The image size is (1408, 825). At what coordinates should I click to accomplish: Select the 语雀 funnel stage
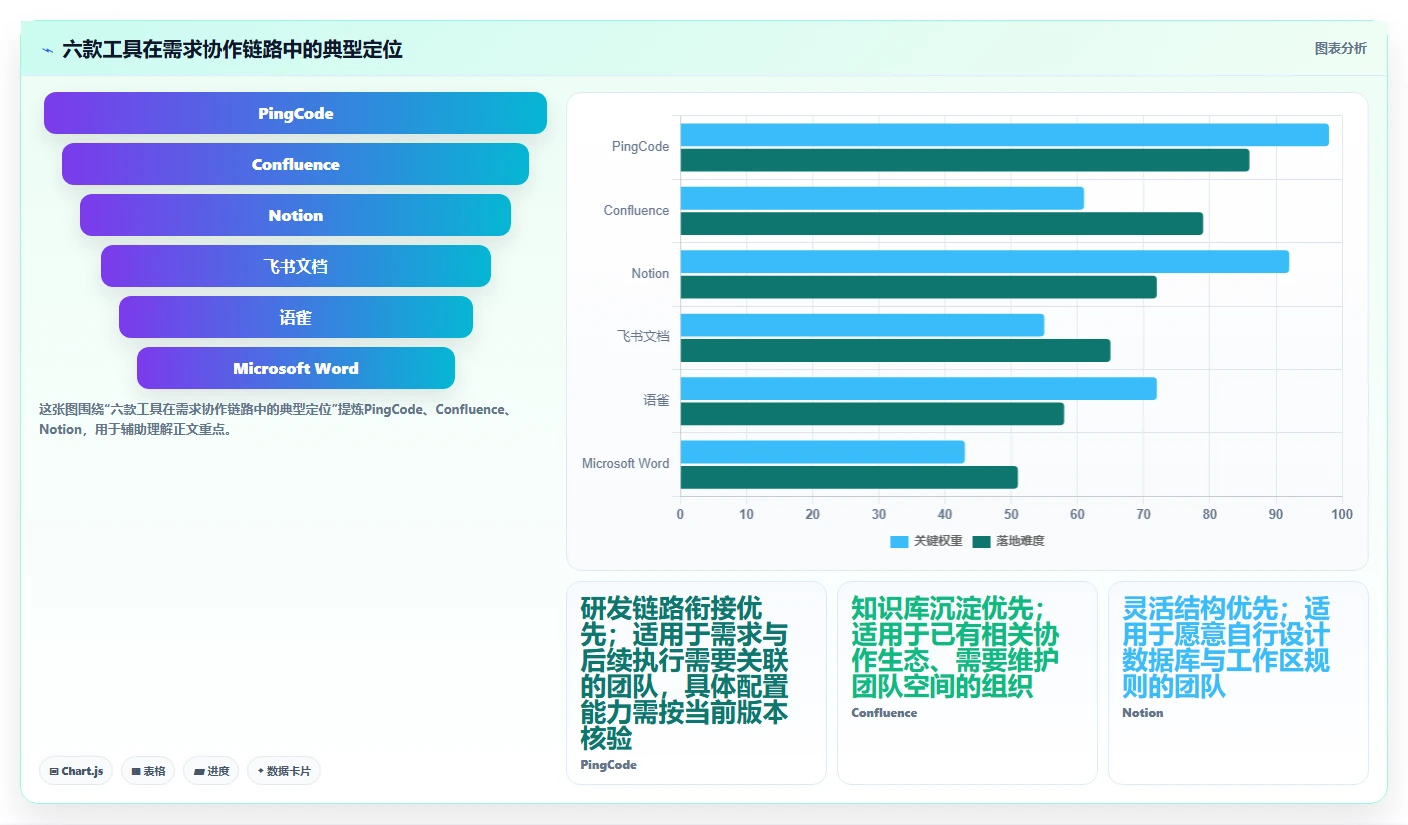(295, 317)
